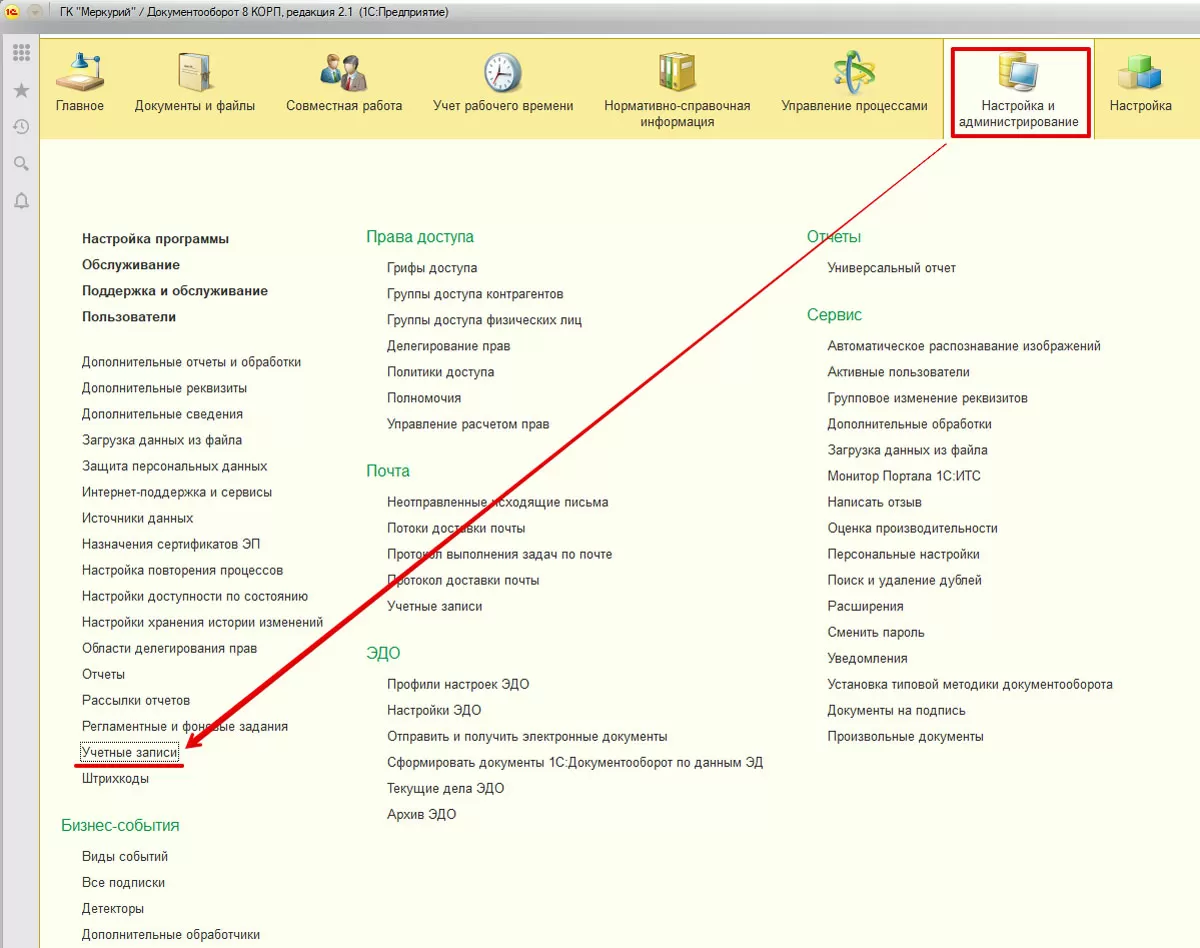Viewport: 1200px width, 948px height.
Task: Open Управление процессами section
Action: (x=855, y=84)
